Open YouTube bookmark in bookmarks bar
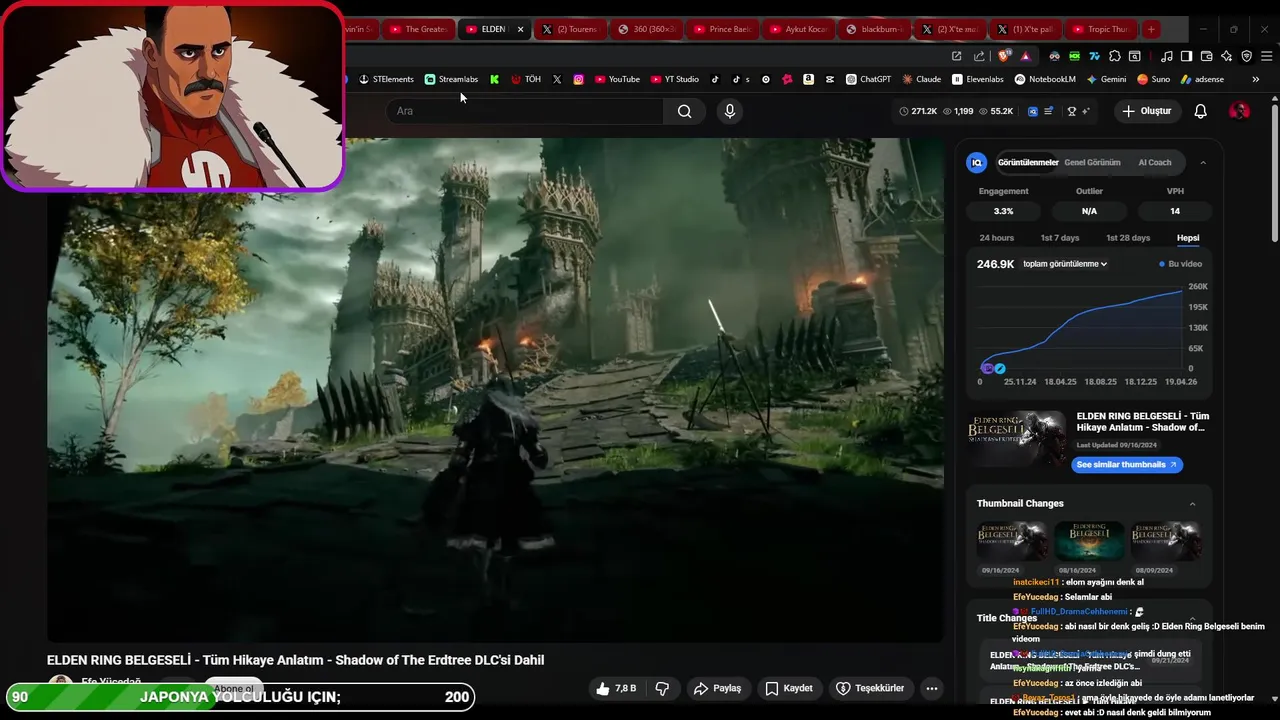 (x=617, y=79)
